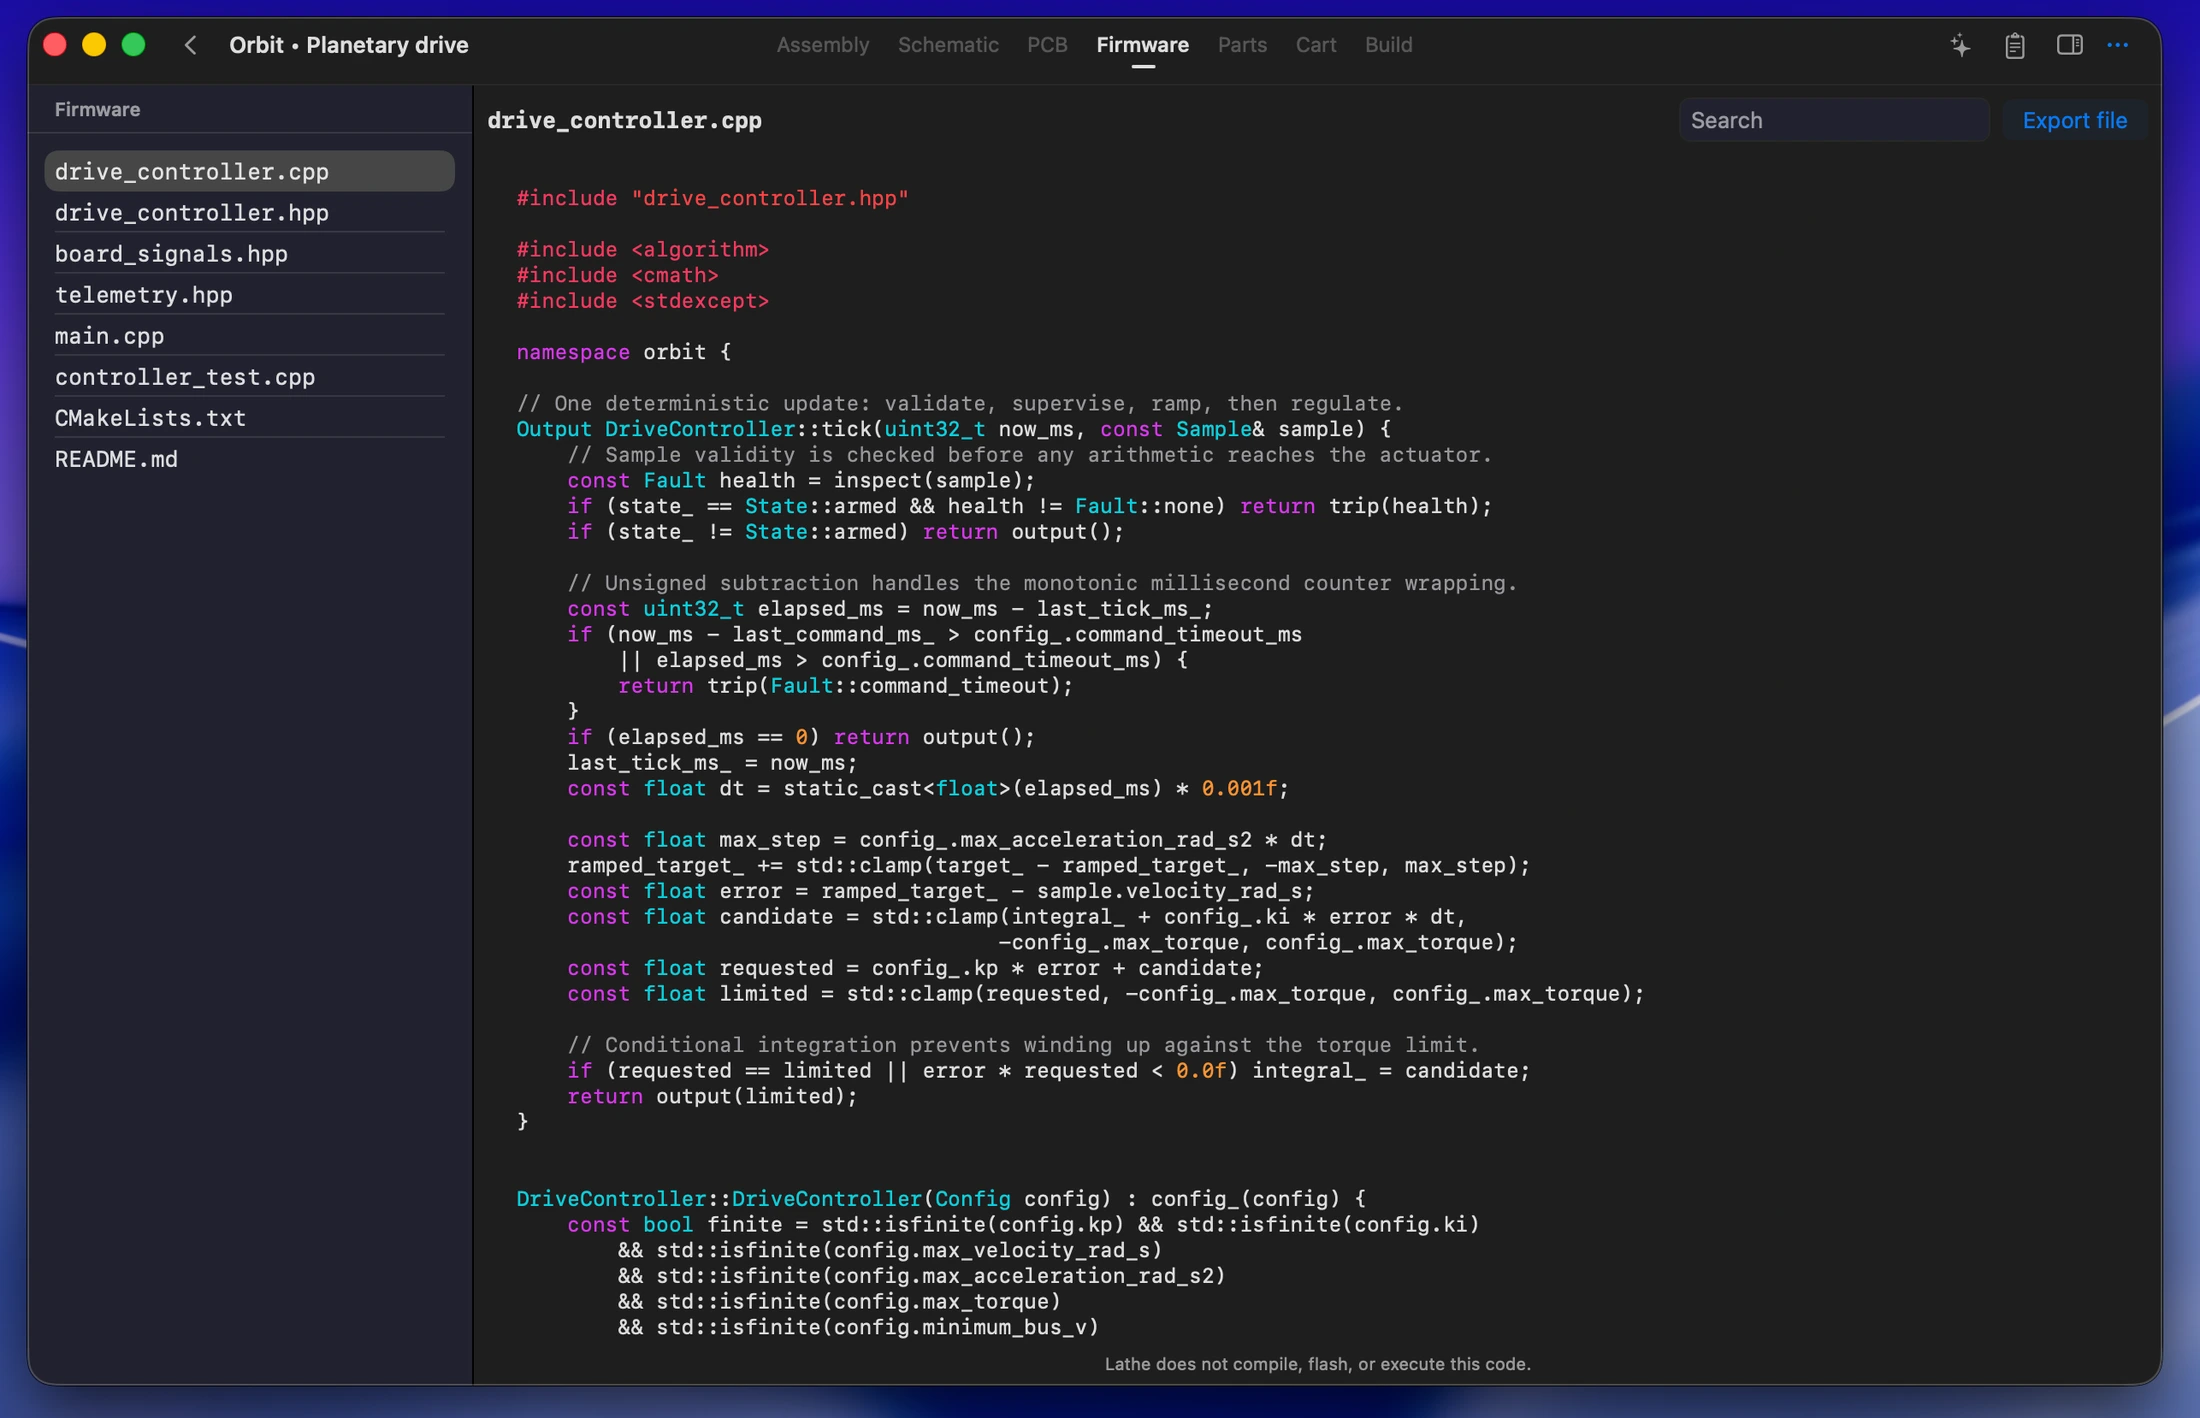Open controller_test.cpp file

(x=249, y=376)
